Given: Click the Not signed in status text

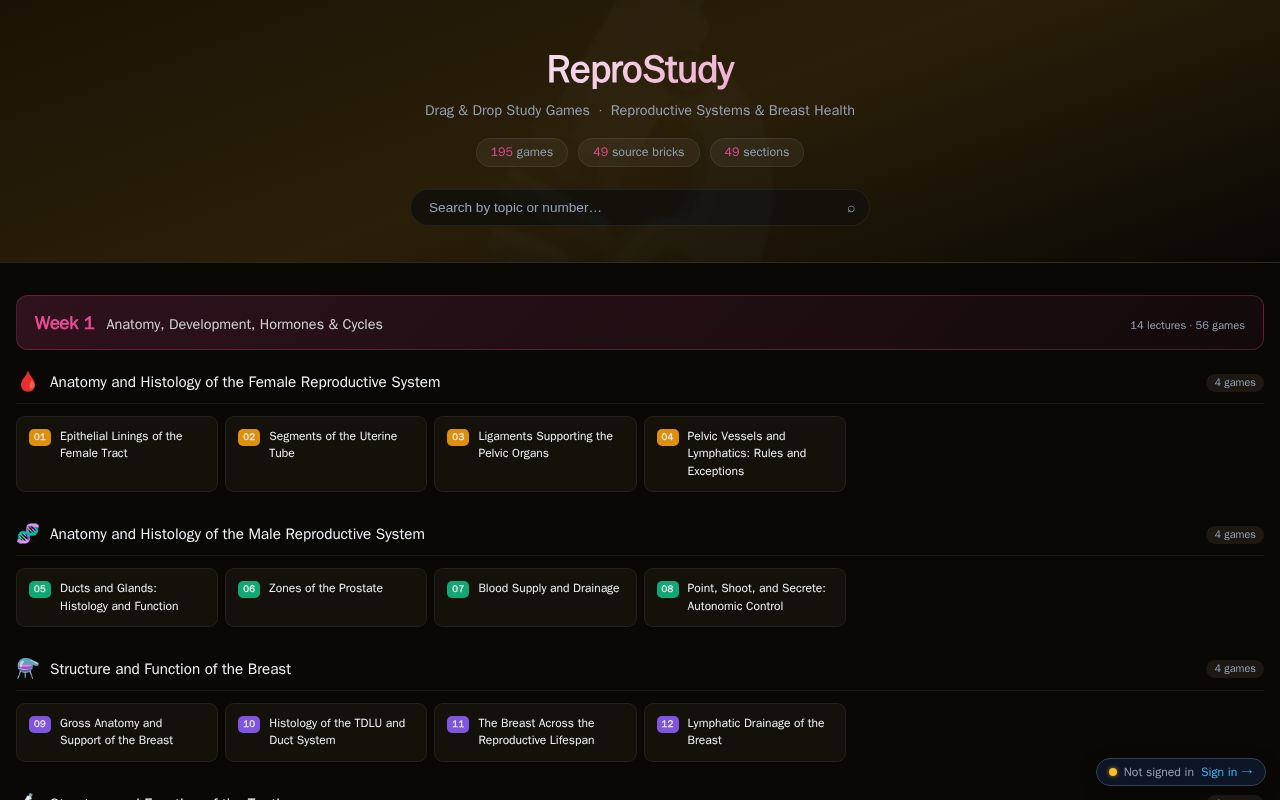Looking at the screenshot, I should pos(1158,772).
